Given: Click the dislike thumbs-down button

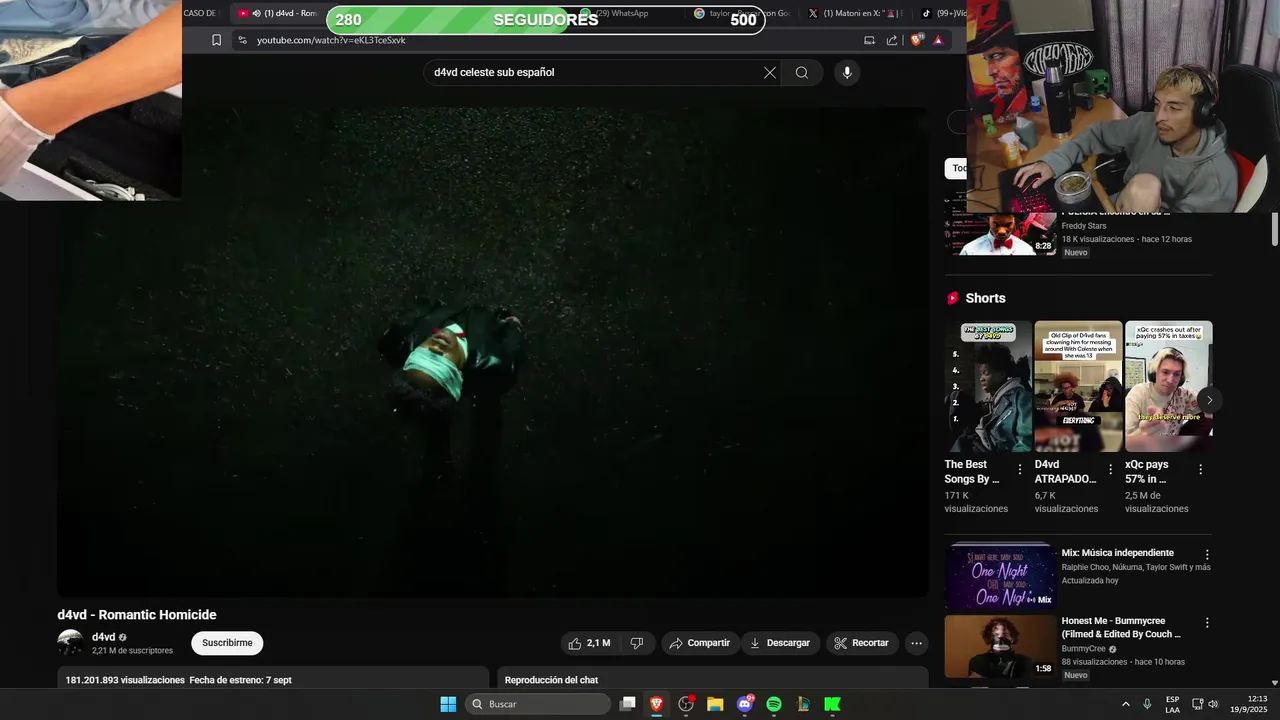Looking at the screenshot, I should 637,643.
